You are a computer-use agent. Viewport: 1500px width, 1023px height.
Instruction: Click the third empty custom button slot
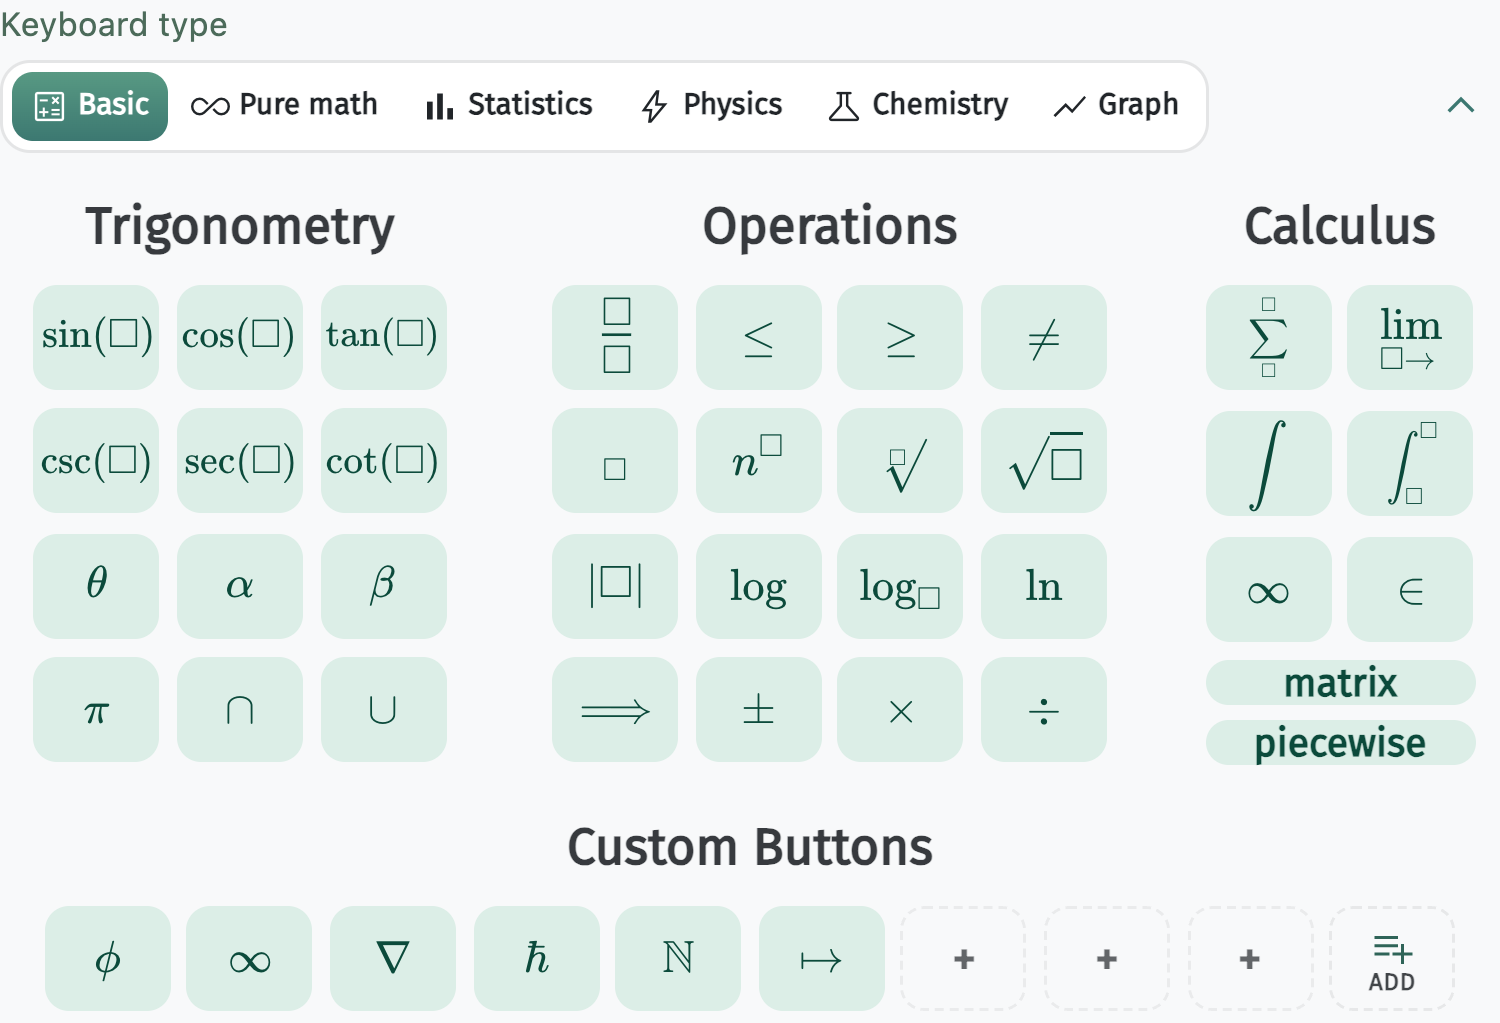(x=1250, y=958)
